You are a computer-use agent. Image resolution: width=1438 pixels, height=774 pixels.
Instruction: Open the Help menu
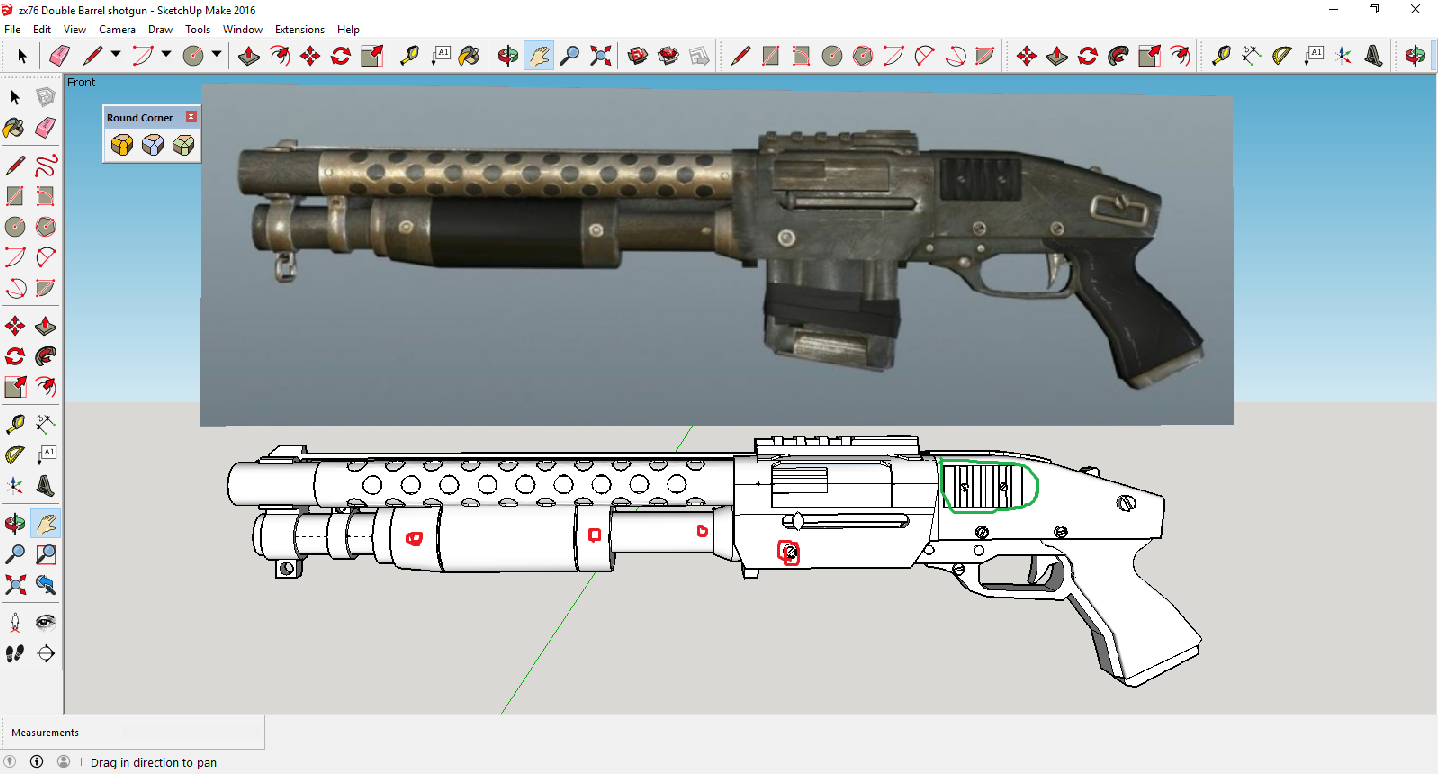click(x=348, y=29)
